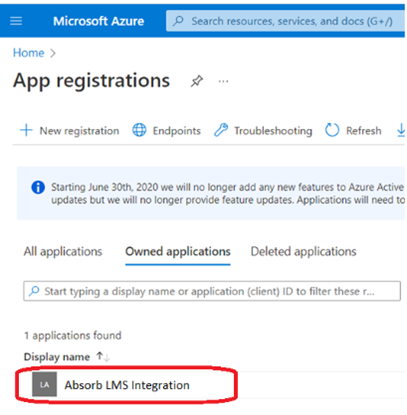Click the globe icon beside Endpoints
This screenshot has width=407, height=415.
pyautogui.click(x=139, y=130)
